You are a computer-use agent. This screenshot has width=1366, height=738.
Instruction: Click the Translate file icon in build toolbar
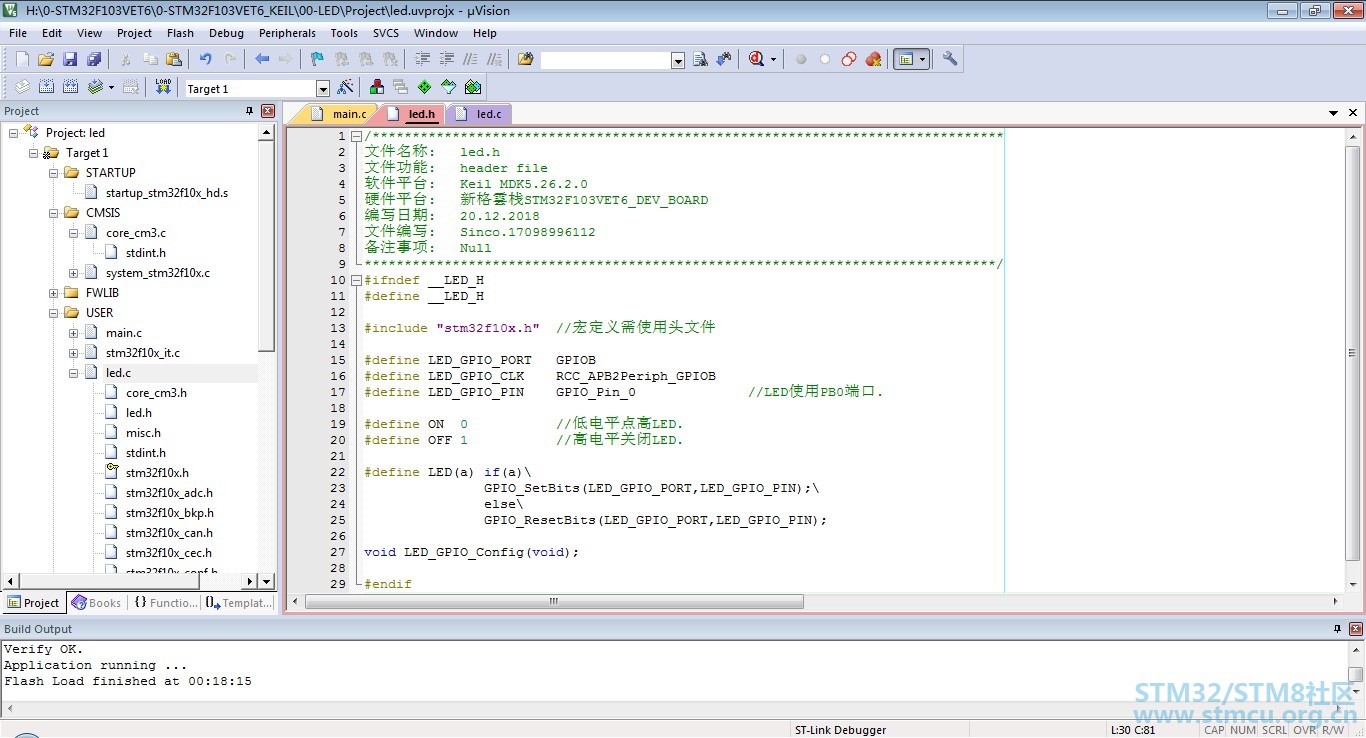tap(22, 87)
